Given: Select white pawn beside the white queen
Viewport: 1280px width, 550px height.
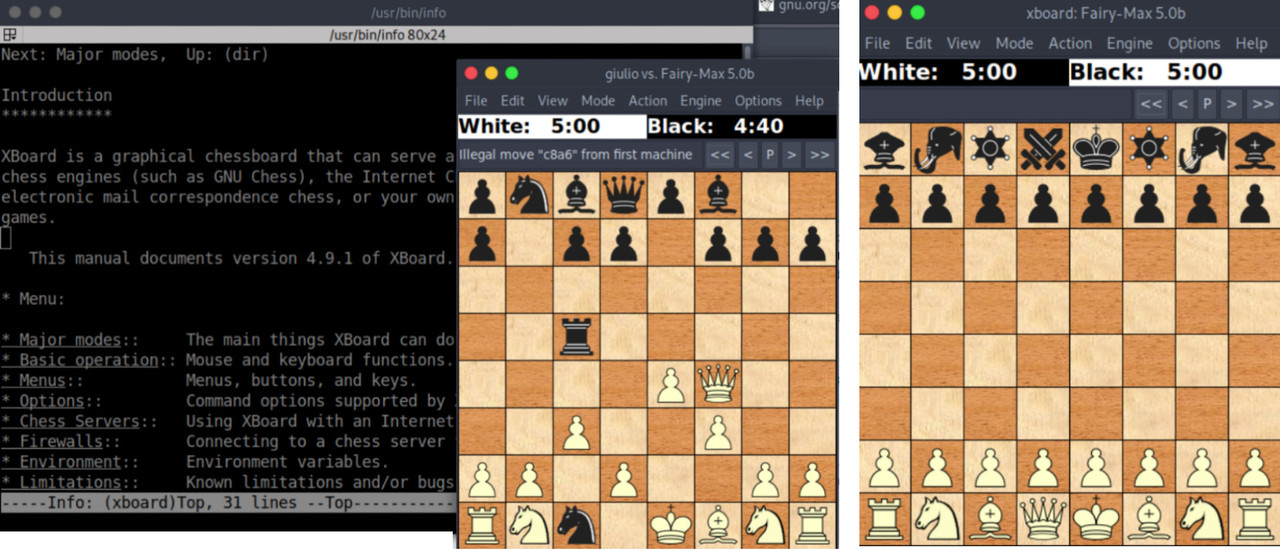Looking at the screenshot, I should click(670, 386).
